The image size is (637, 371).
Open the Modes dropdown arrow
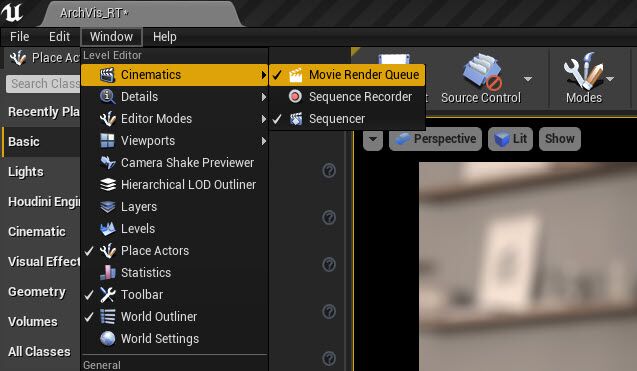pos(610,79)
